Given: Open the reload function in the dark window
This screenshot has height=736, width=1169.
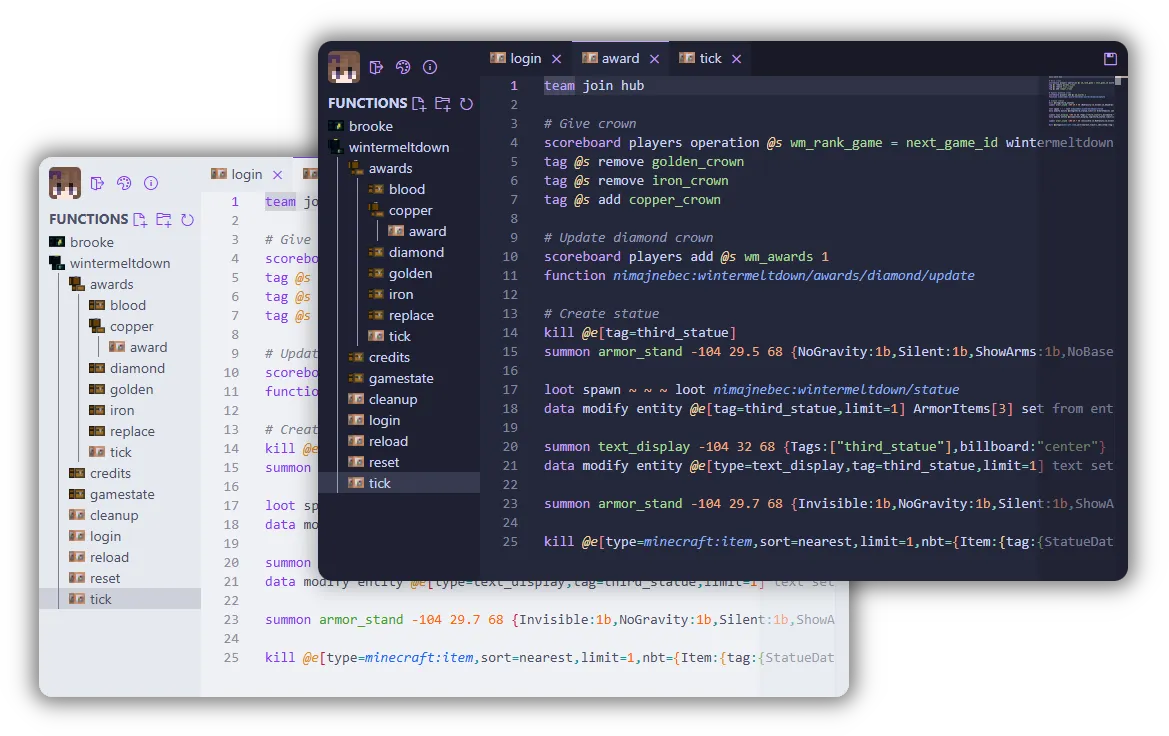Looking at the screenshot, I should 387,441.
